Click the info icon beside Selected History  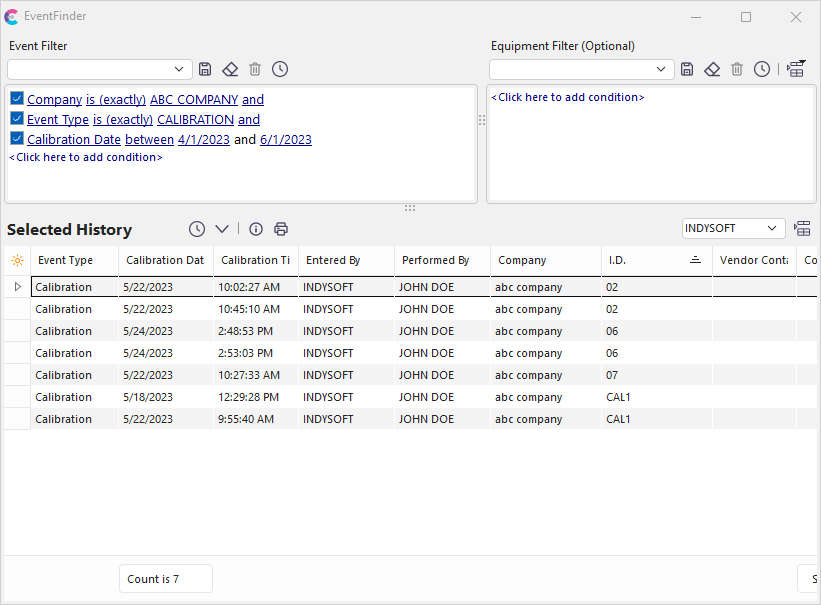pyautogui.click(x=256, y=229)
